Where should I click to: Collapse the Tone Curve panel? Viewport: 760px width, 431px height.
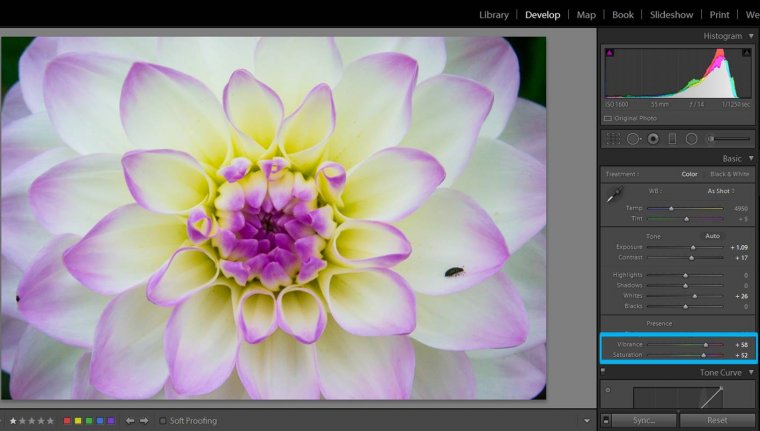pos(751,372)
